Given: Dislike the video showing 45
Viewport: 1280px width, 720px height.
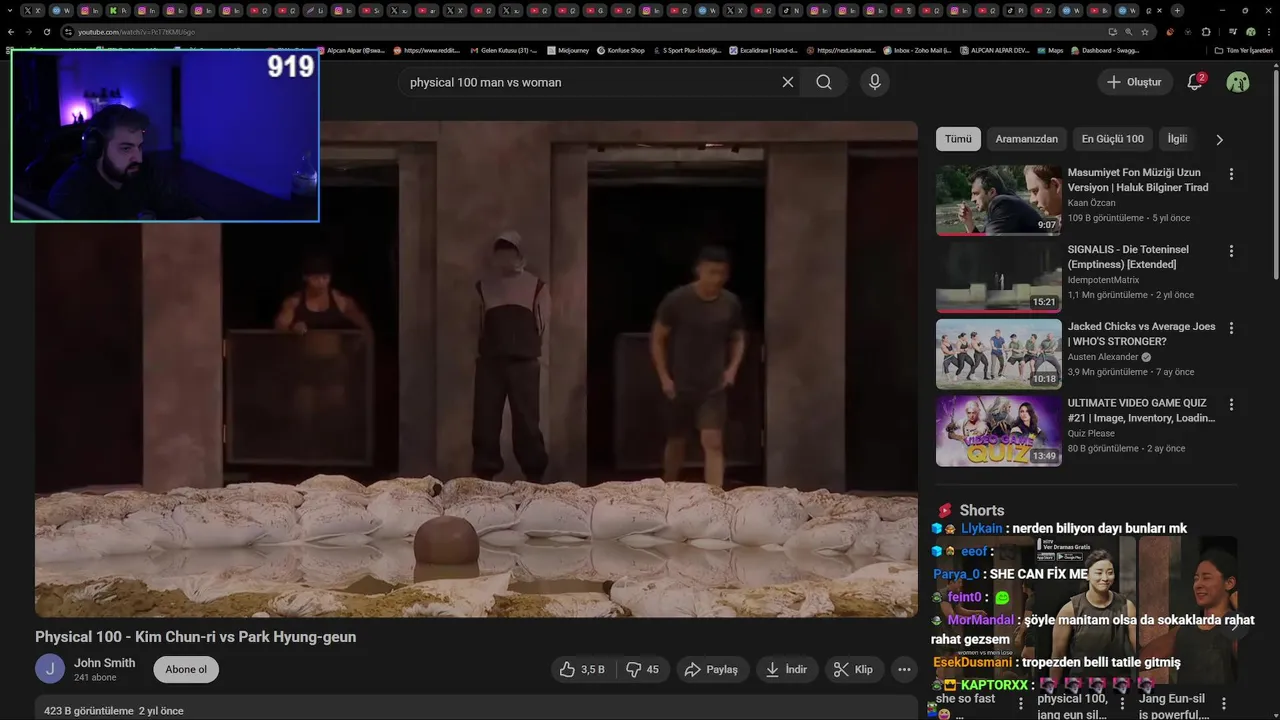Looking at the screenshot, I should 642,670.
